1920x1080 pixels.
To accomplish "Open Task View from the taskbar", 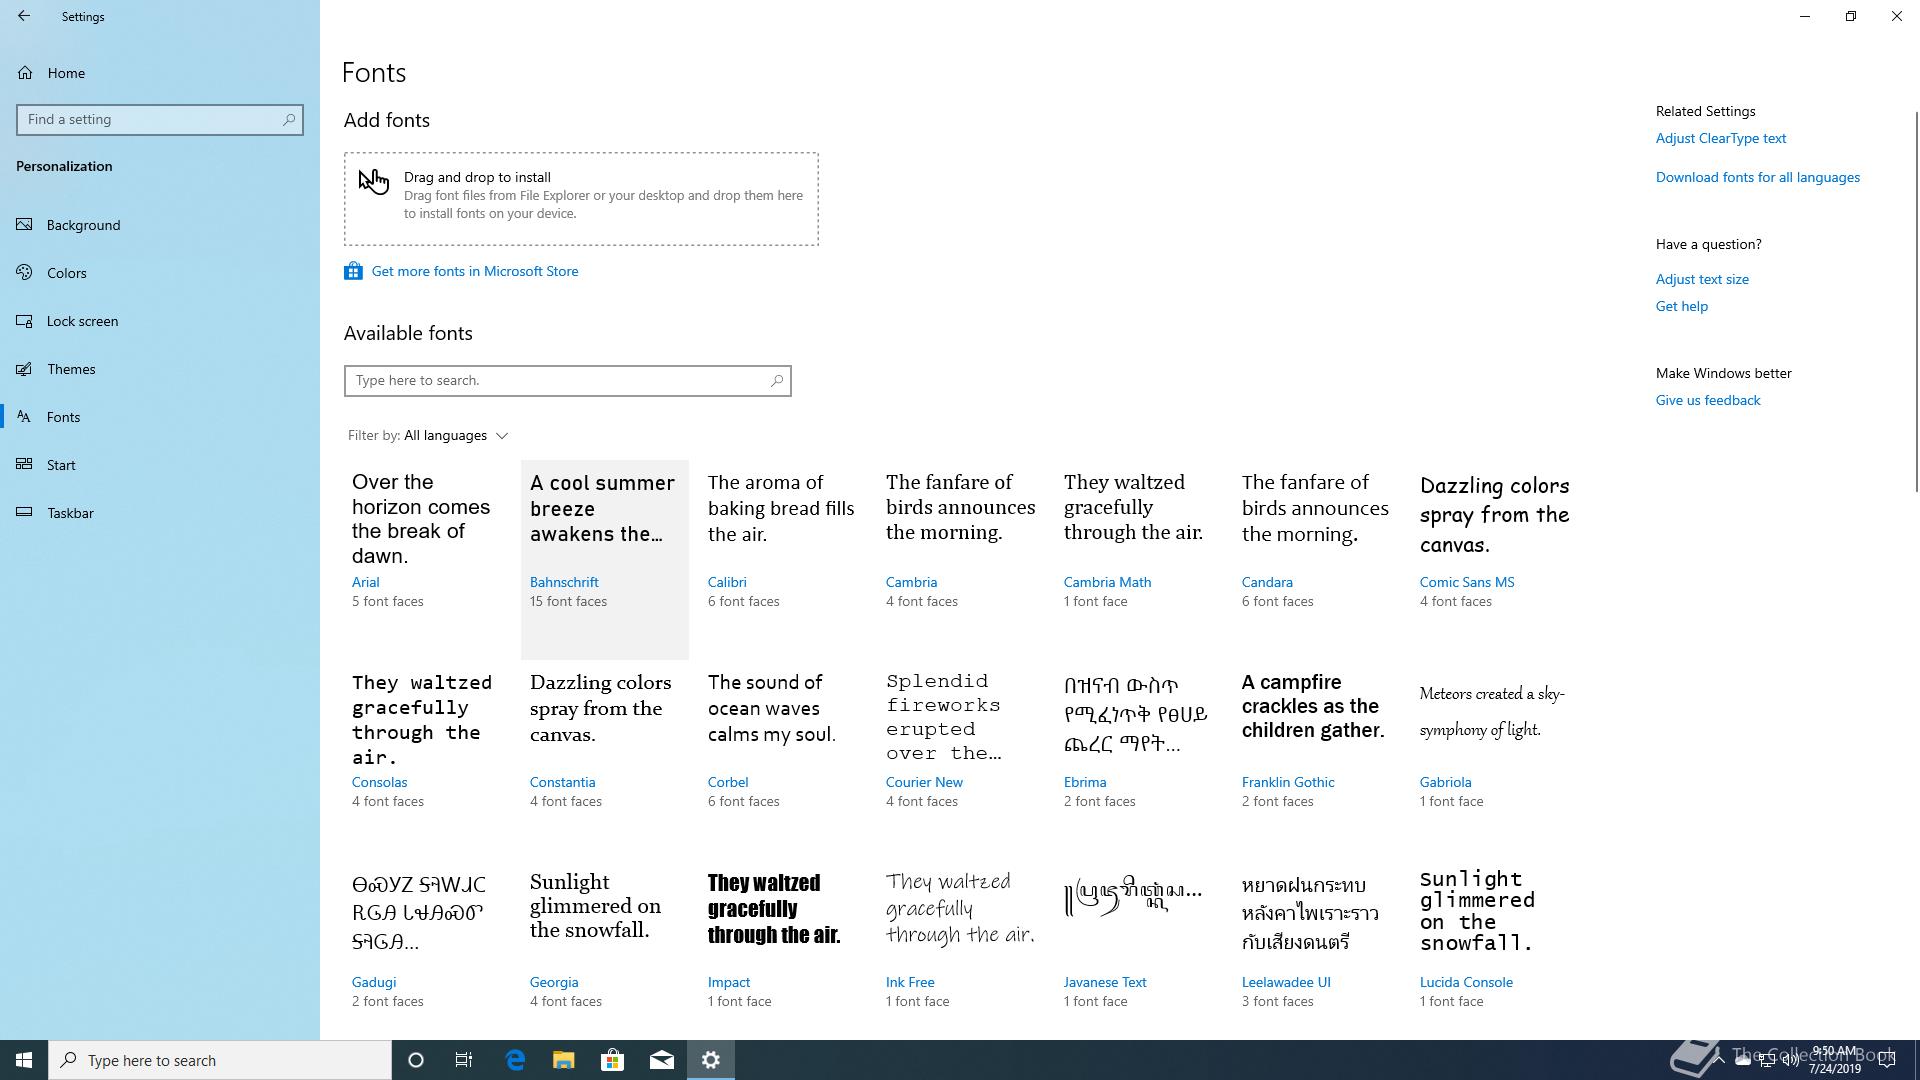I will (x=464, y=1060).
